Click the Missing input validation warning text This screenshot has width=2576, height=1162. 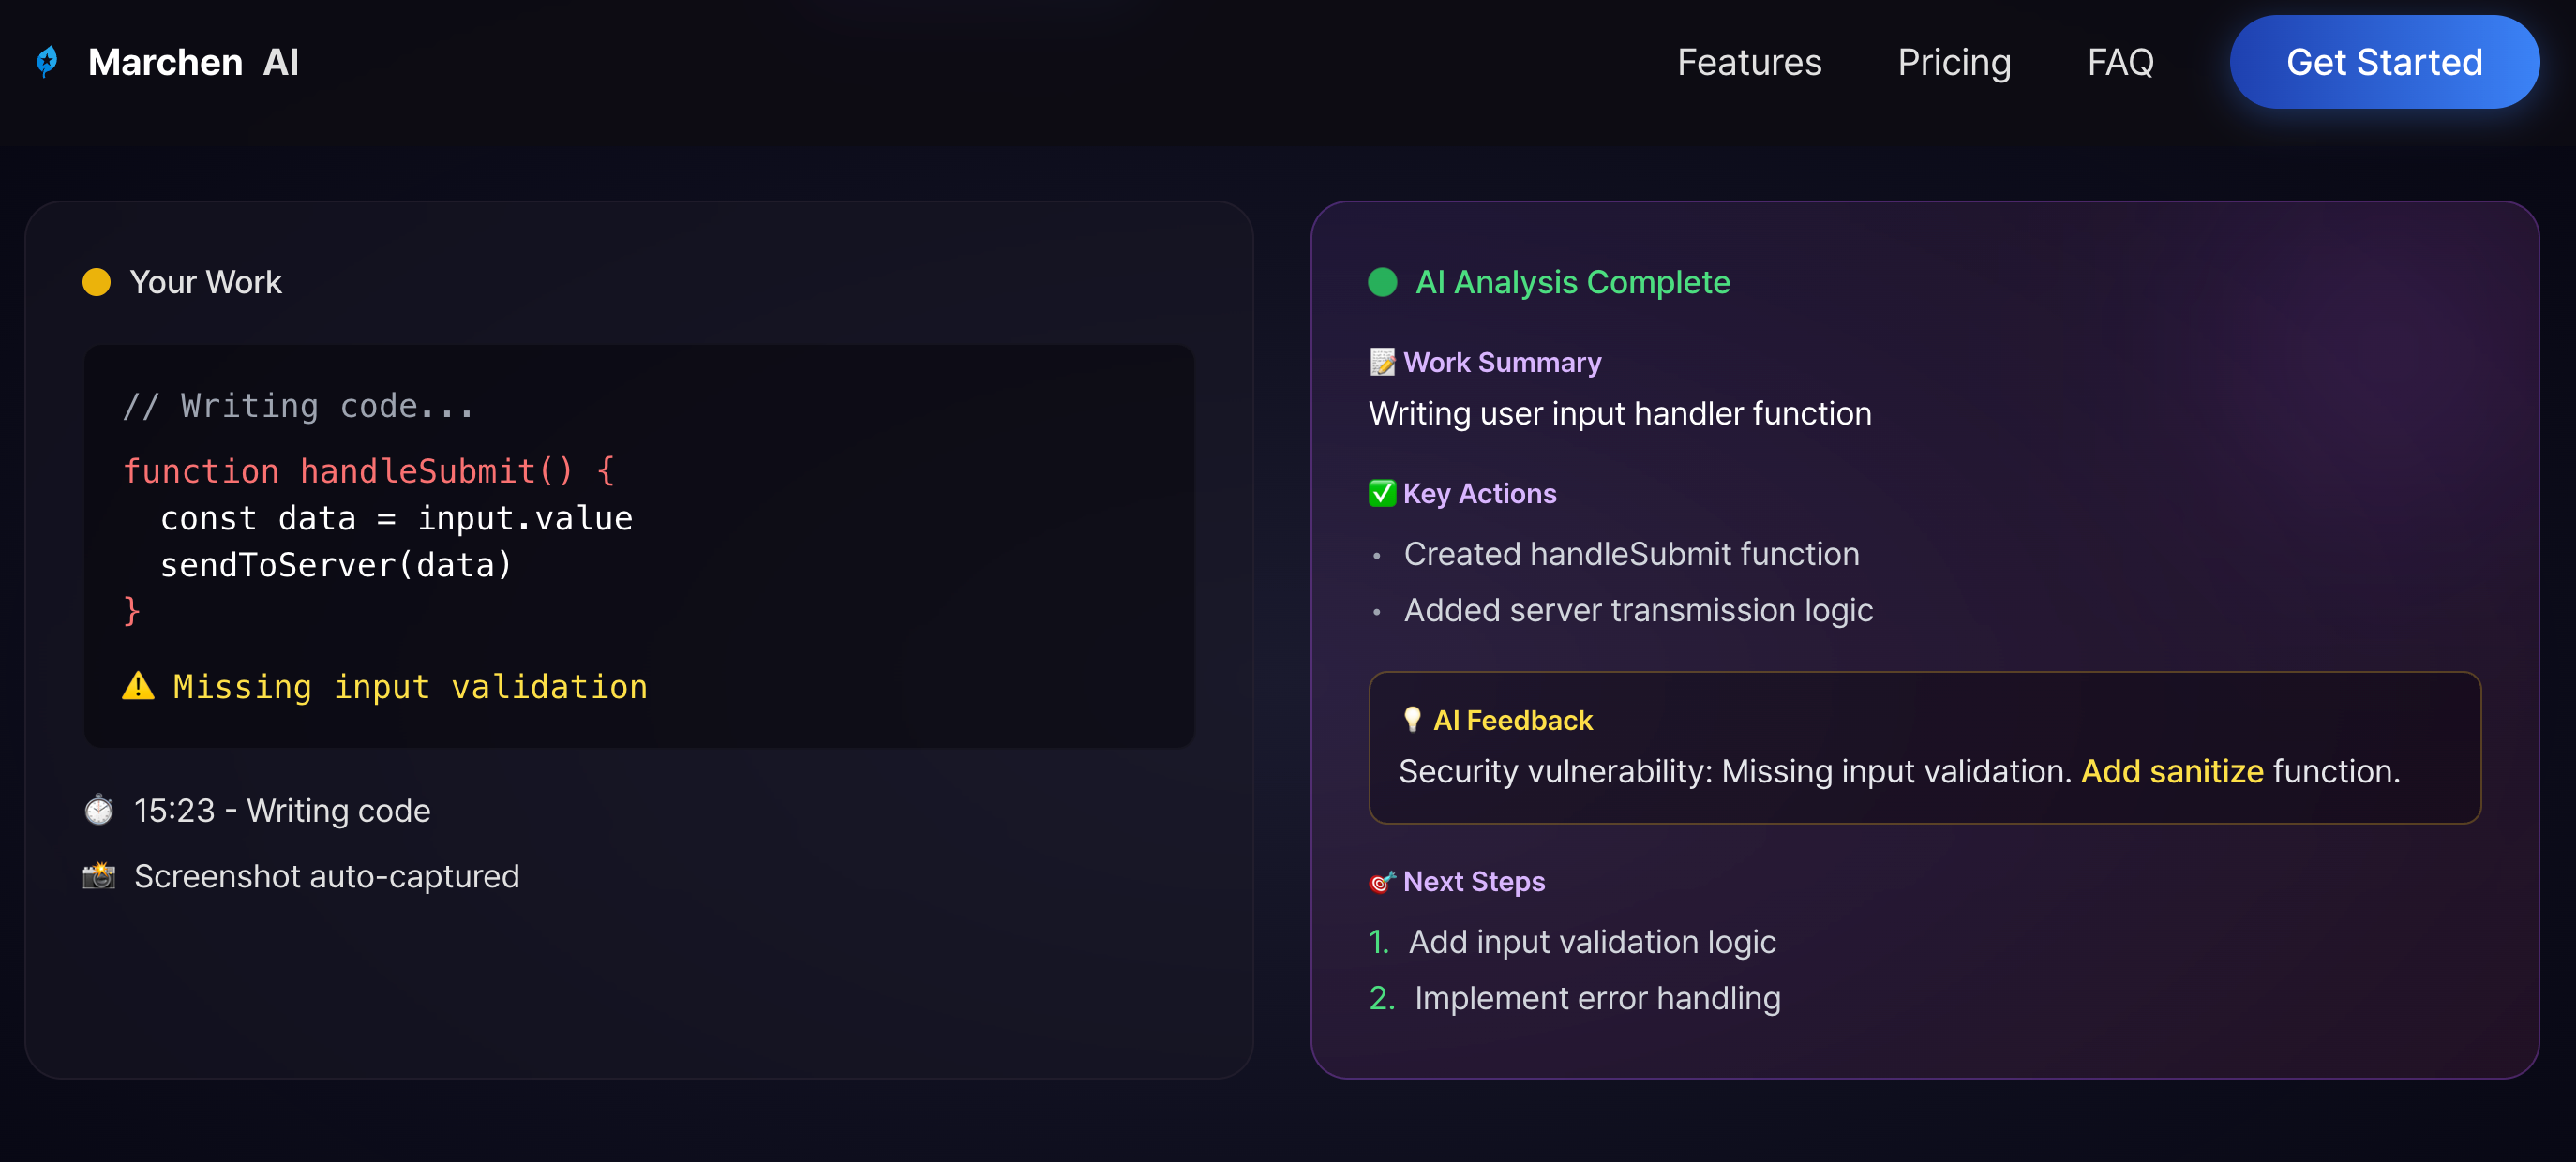409,687
